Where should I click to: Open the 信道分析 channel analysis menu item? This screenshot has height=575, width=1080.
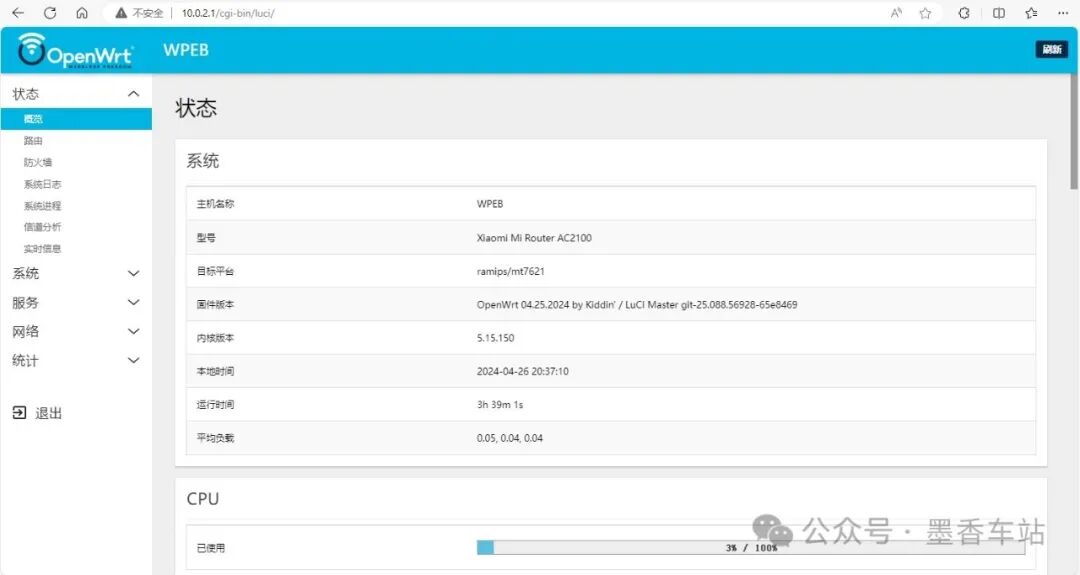pos(42,227)
